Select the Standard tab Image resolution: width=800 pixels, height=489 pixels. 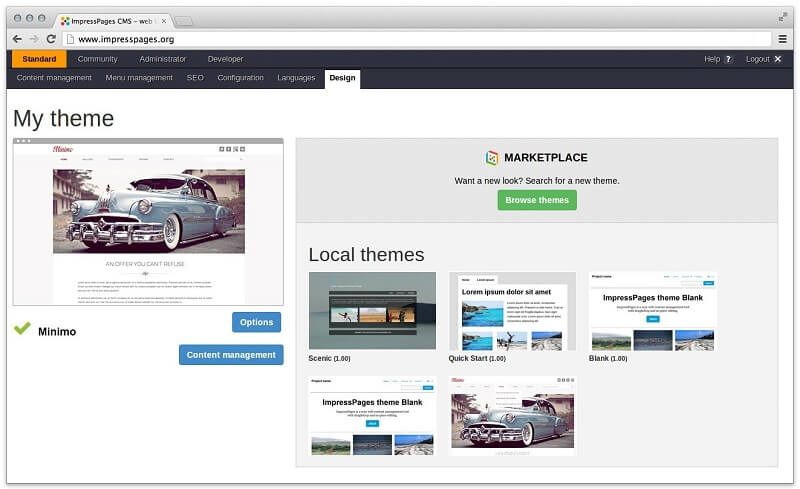pos(39,59)
